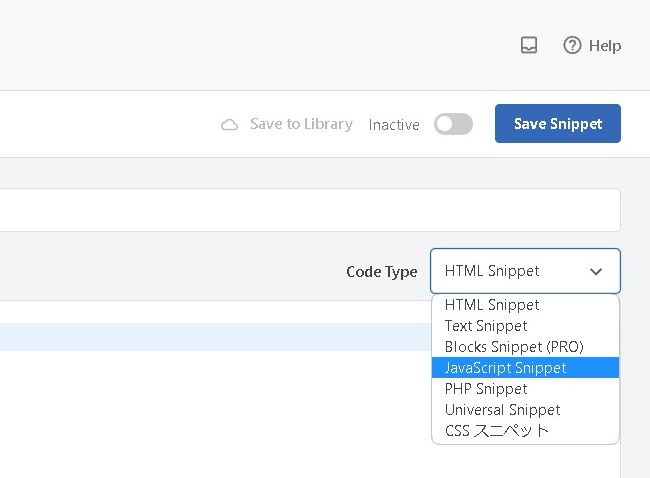Click the Help question mark icon

(572, 45)
